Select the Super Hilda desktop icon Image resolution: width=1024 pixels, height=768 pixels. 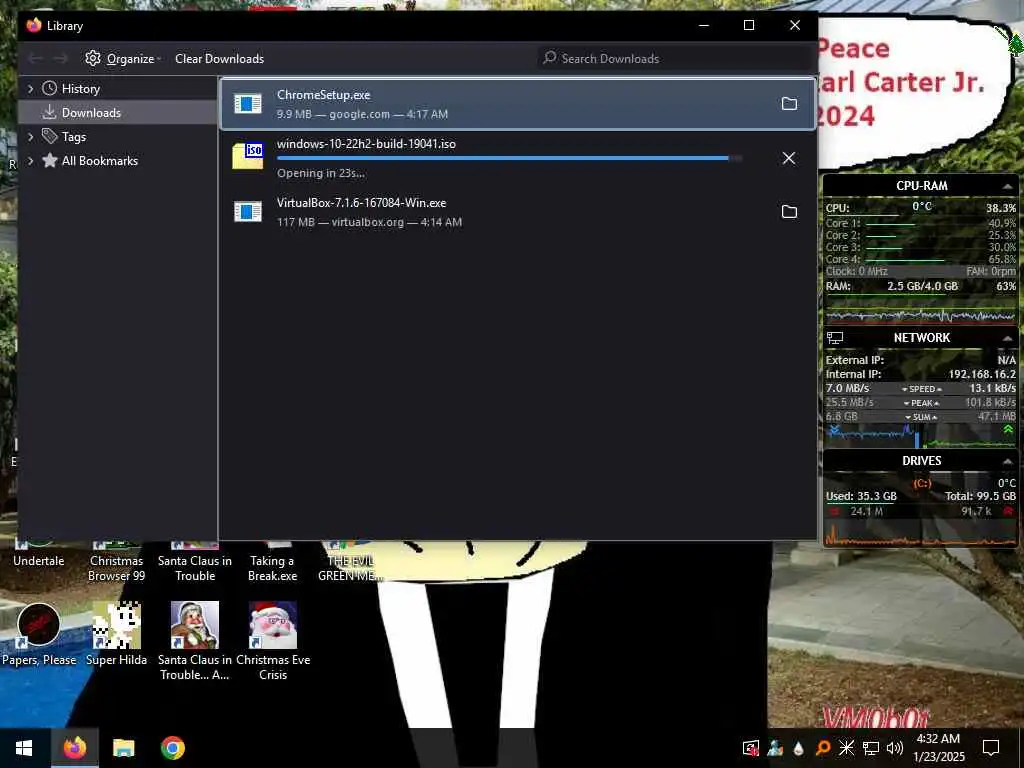click(116, 635)
